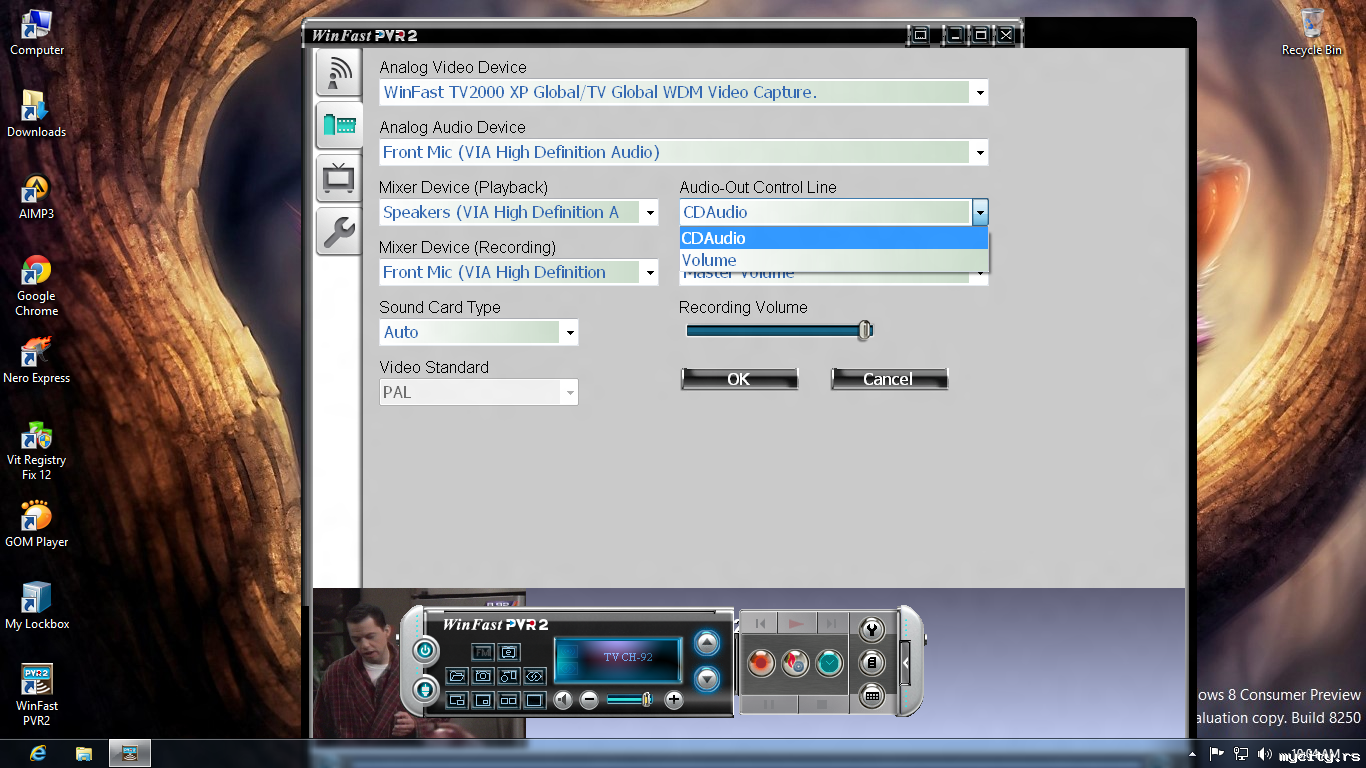Screen dimensions: 1366x768
Task: Open the Google Chrome desktop shortcut
Action: click(36, 285)
